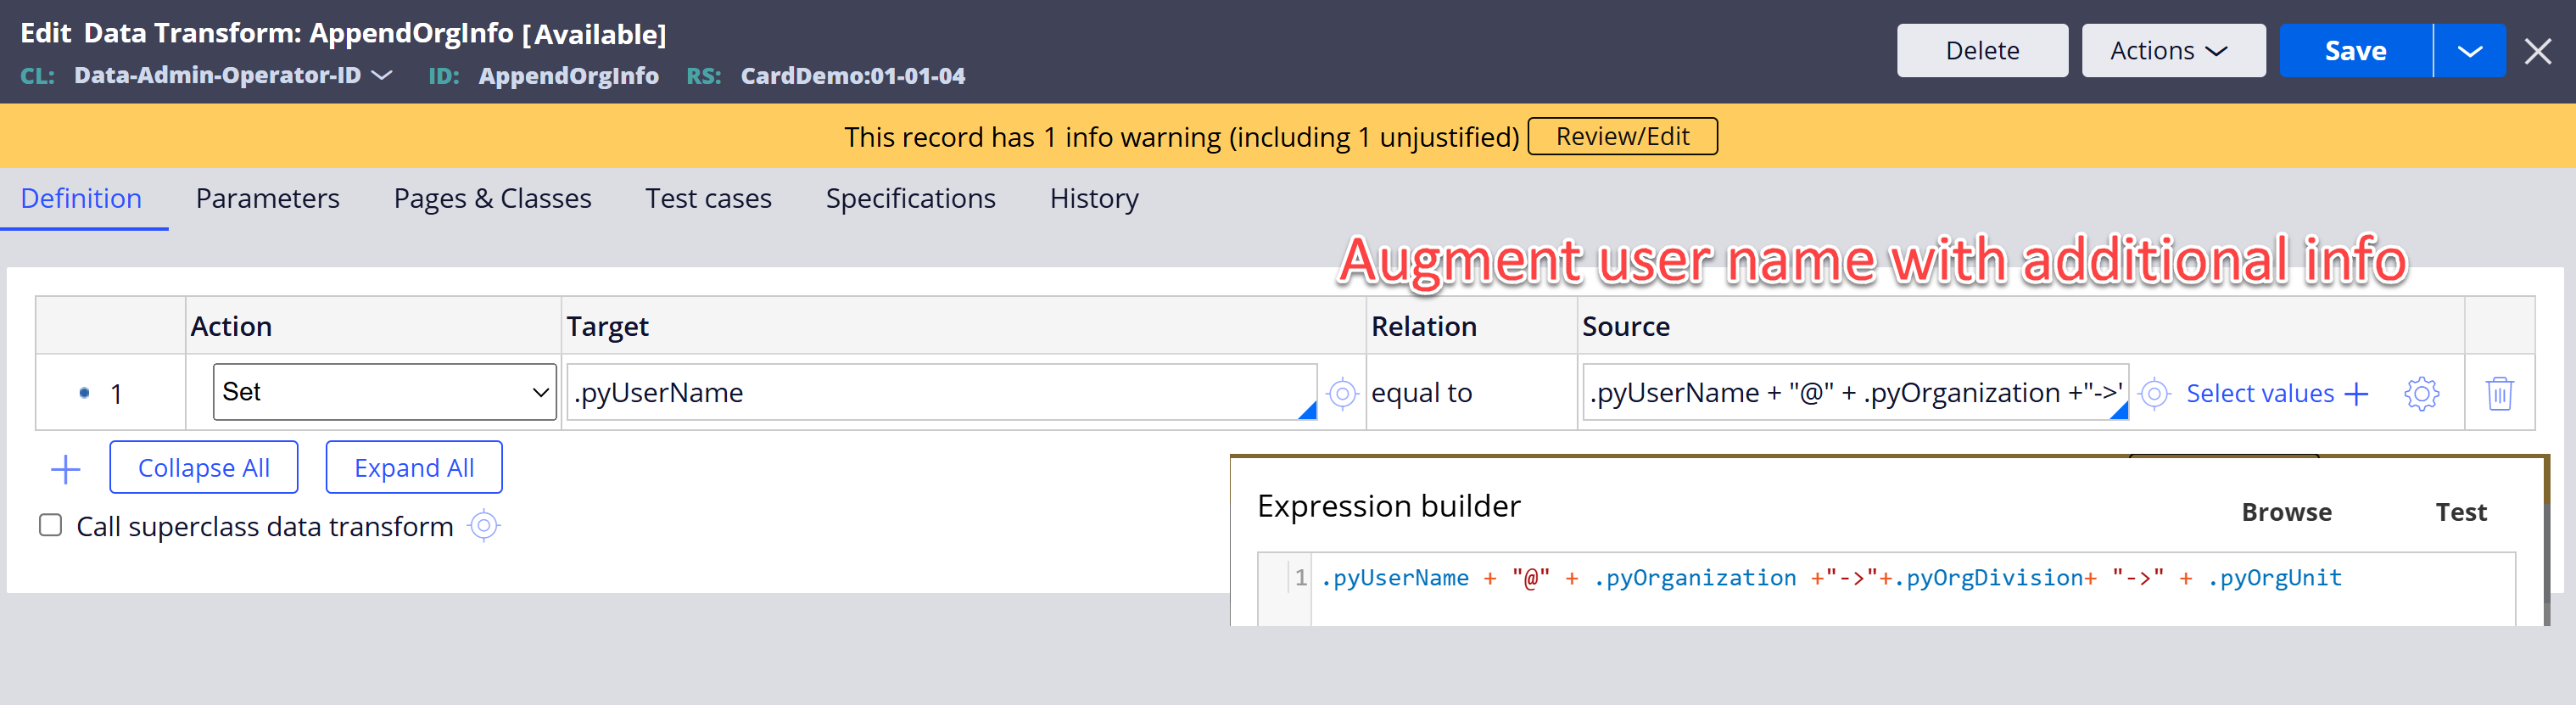Open the Actions dropdown menu
Screen dimensions: 2576x705
click(2172, 51)
